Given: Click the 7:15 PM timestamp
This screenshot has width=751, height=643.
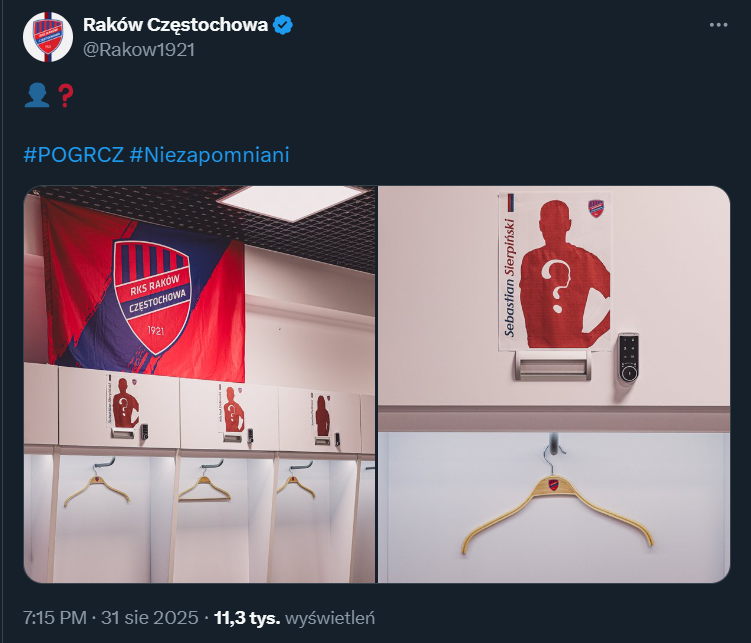Looking at the screenshot, I should point(55,618).
